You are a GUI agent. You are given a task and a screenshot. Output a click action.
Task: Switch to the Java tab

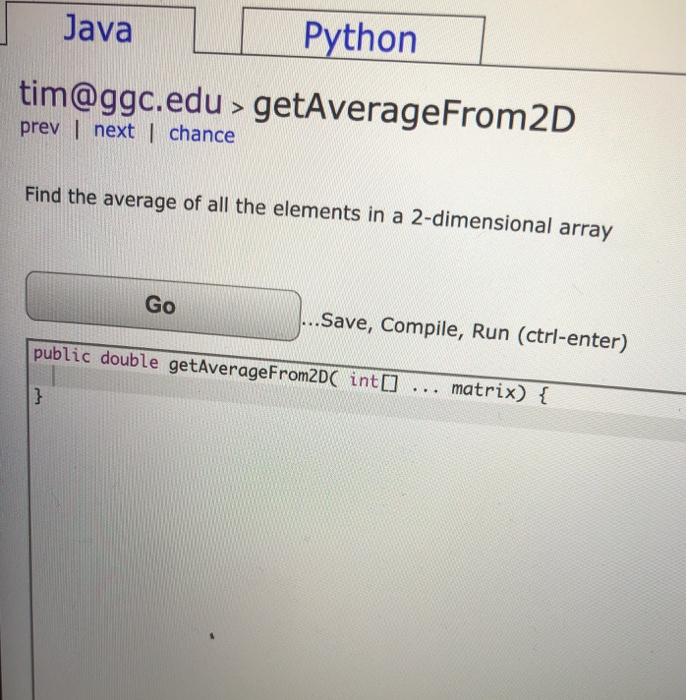[x=98, y=29]
